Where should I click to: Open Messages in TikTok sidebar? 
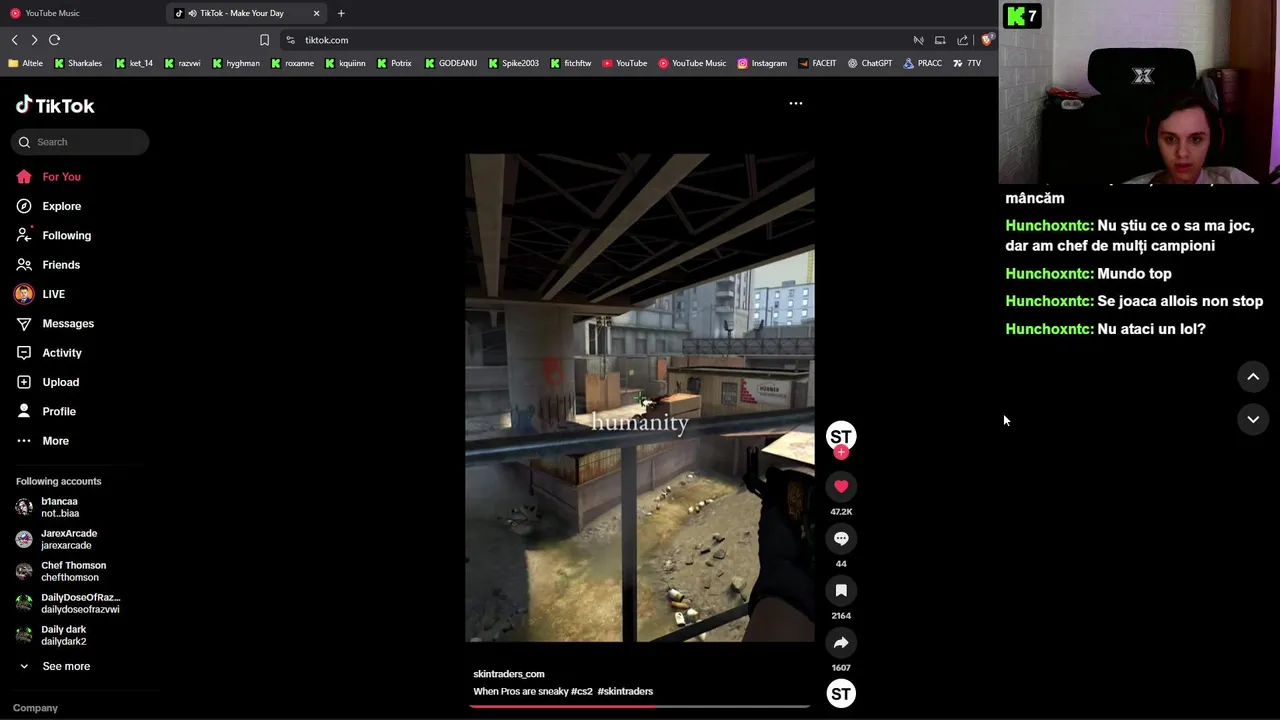(x=54, y=324)
